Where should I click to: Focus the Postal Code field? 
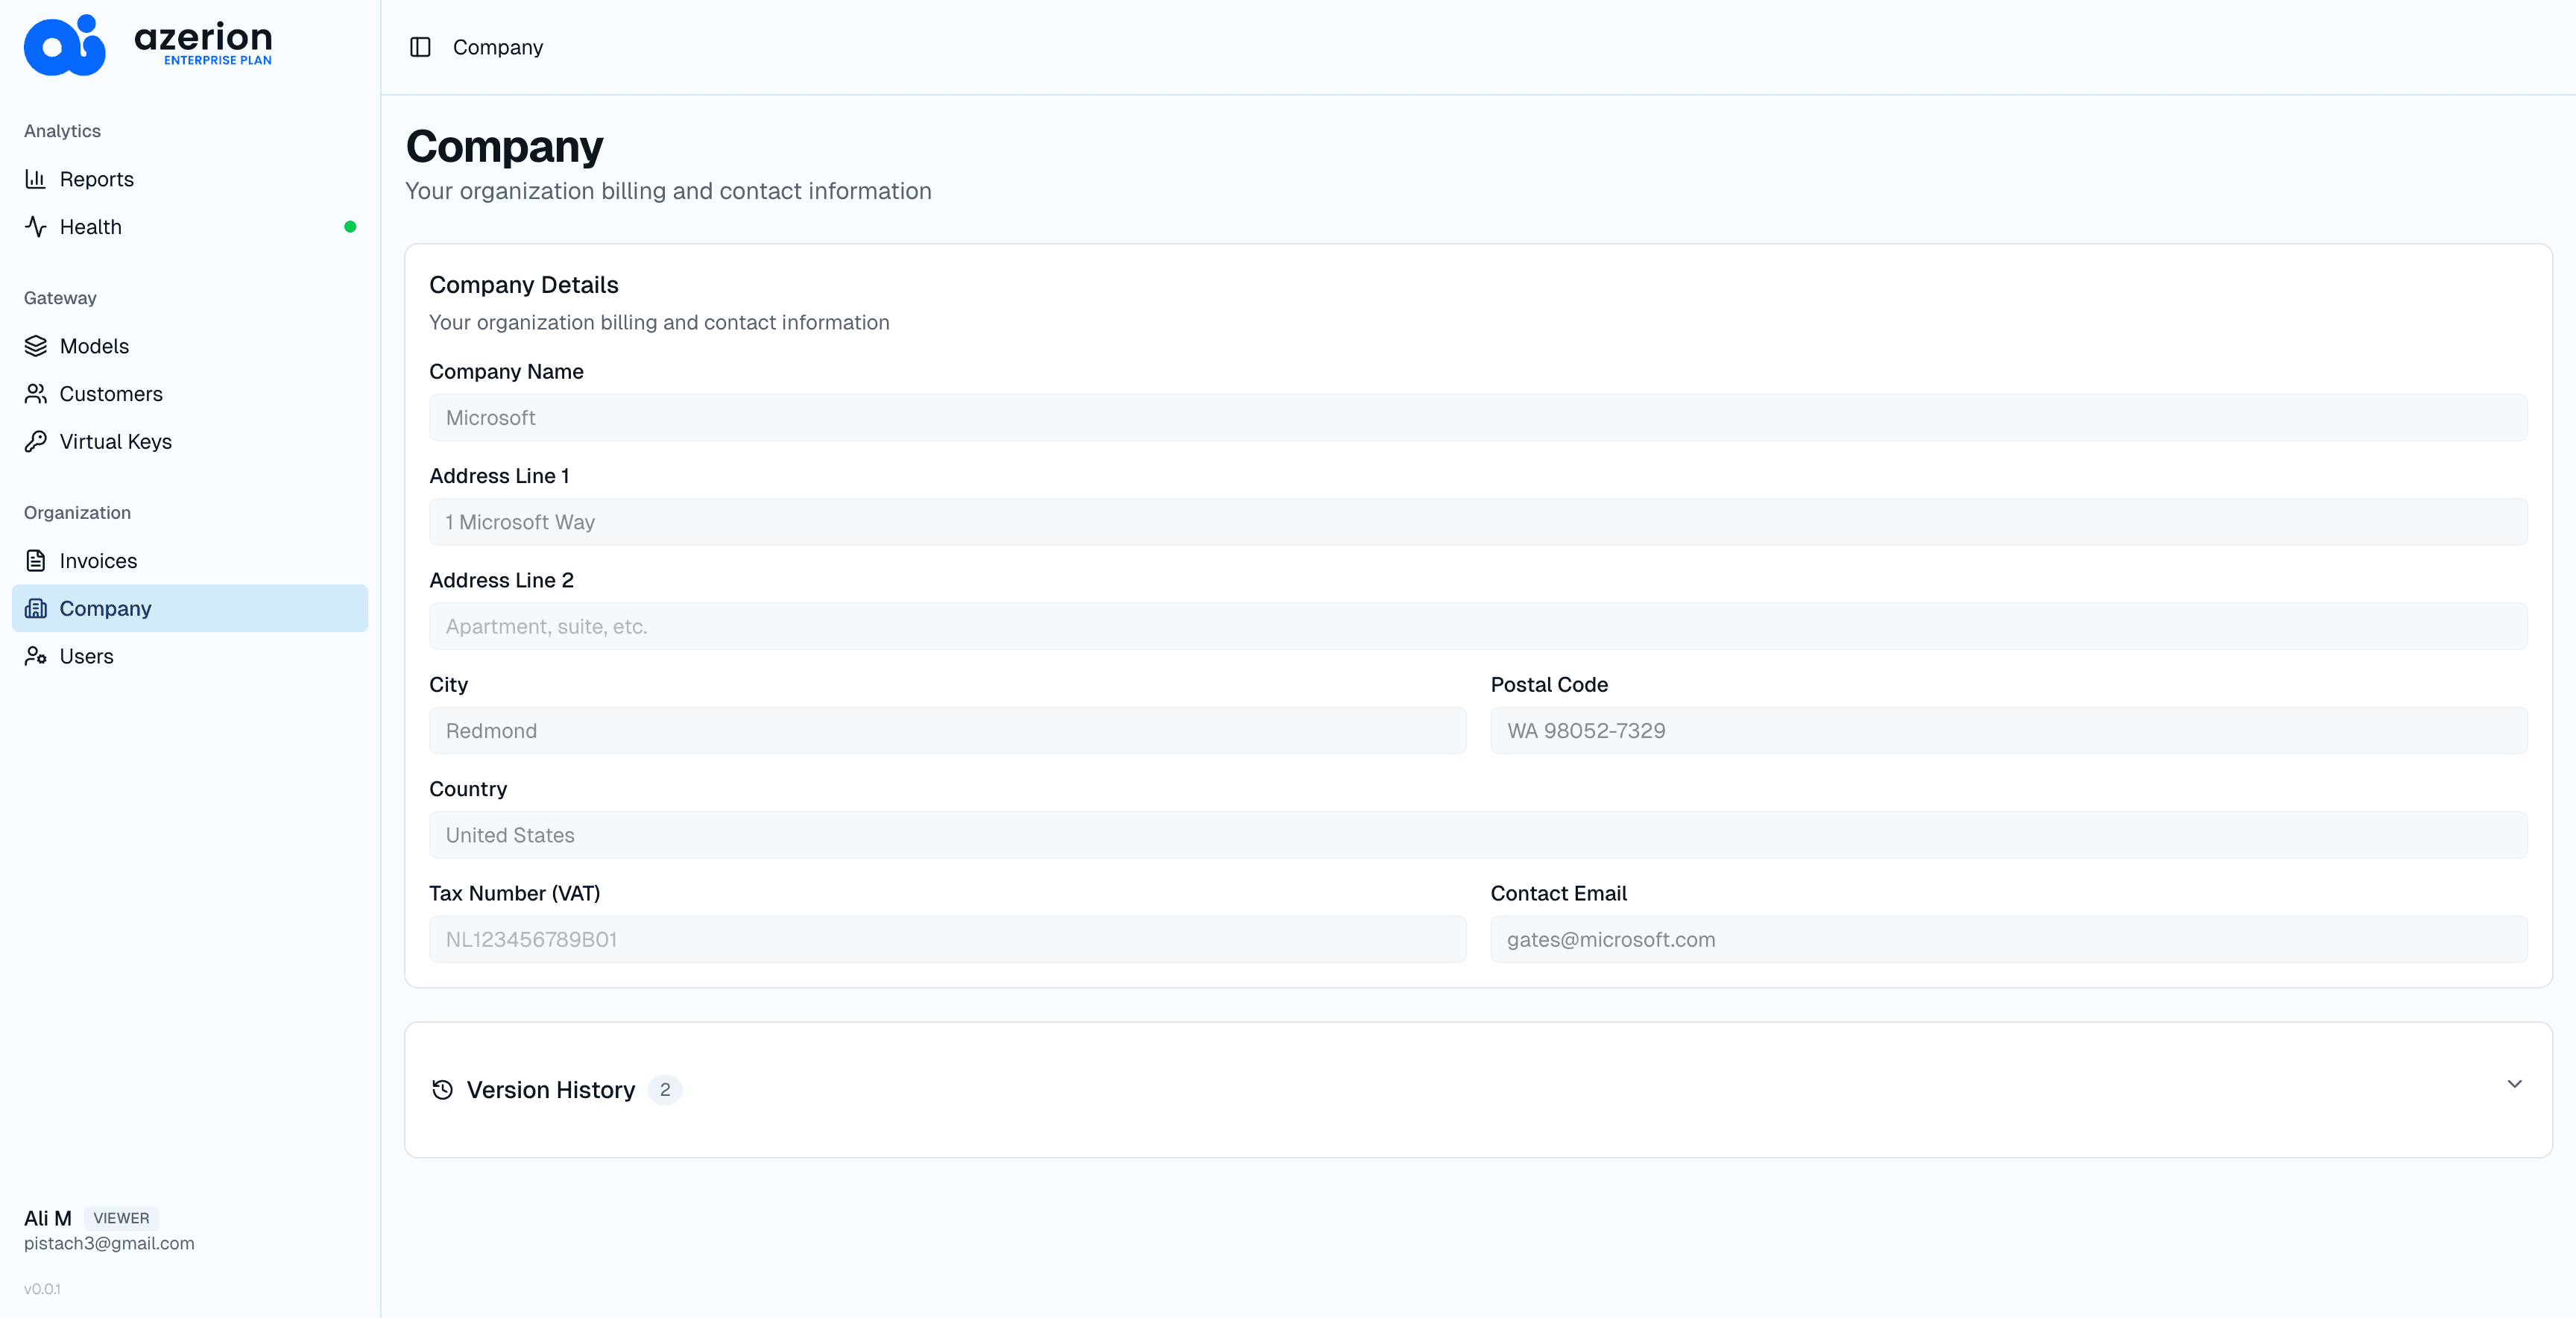[x=2008, y=731]
